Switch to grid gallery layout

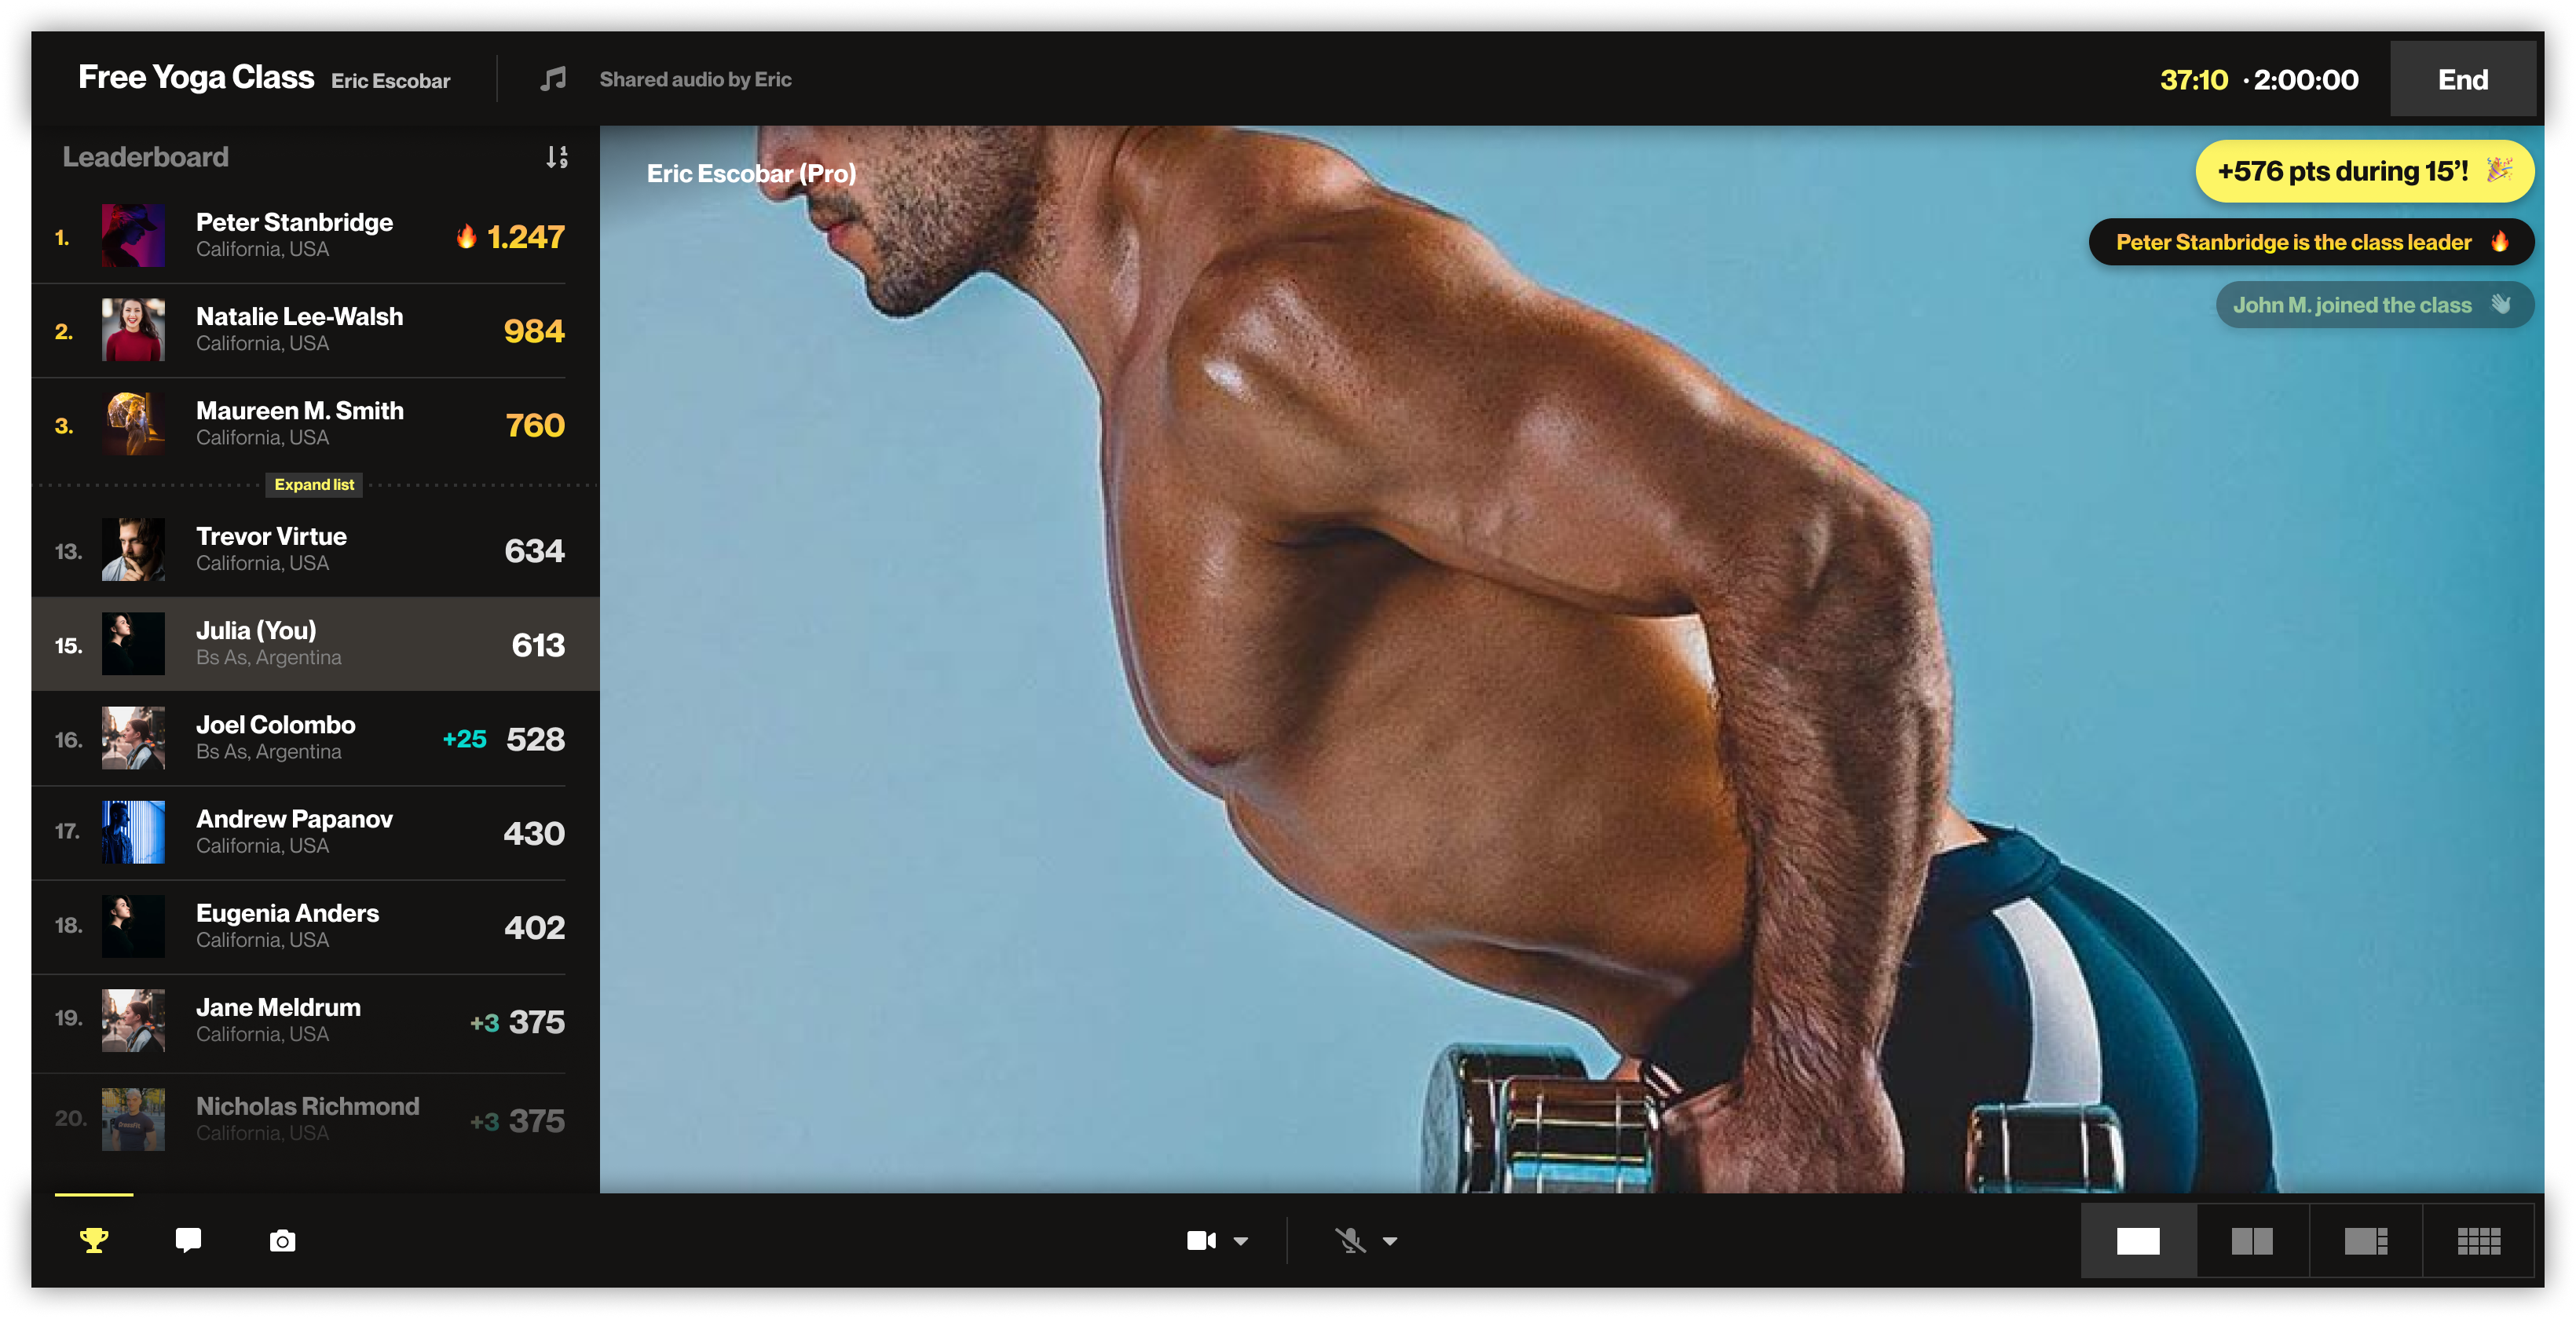click(x=2479, y=1241)
